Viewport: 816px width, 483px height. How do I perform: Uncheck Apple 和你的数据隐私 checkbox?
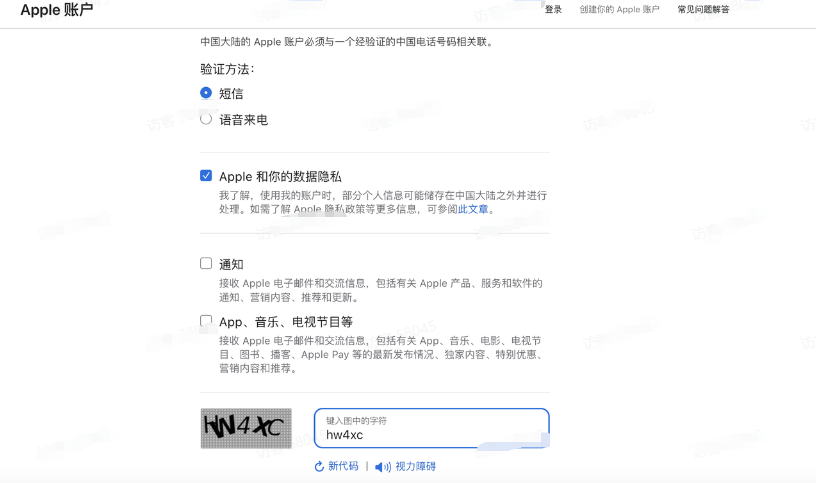[206, 175]
